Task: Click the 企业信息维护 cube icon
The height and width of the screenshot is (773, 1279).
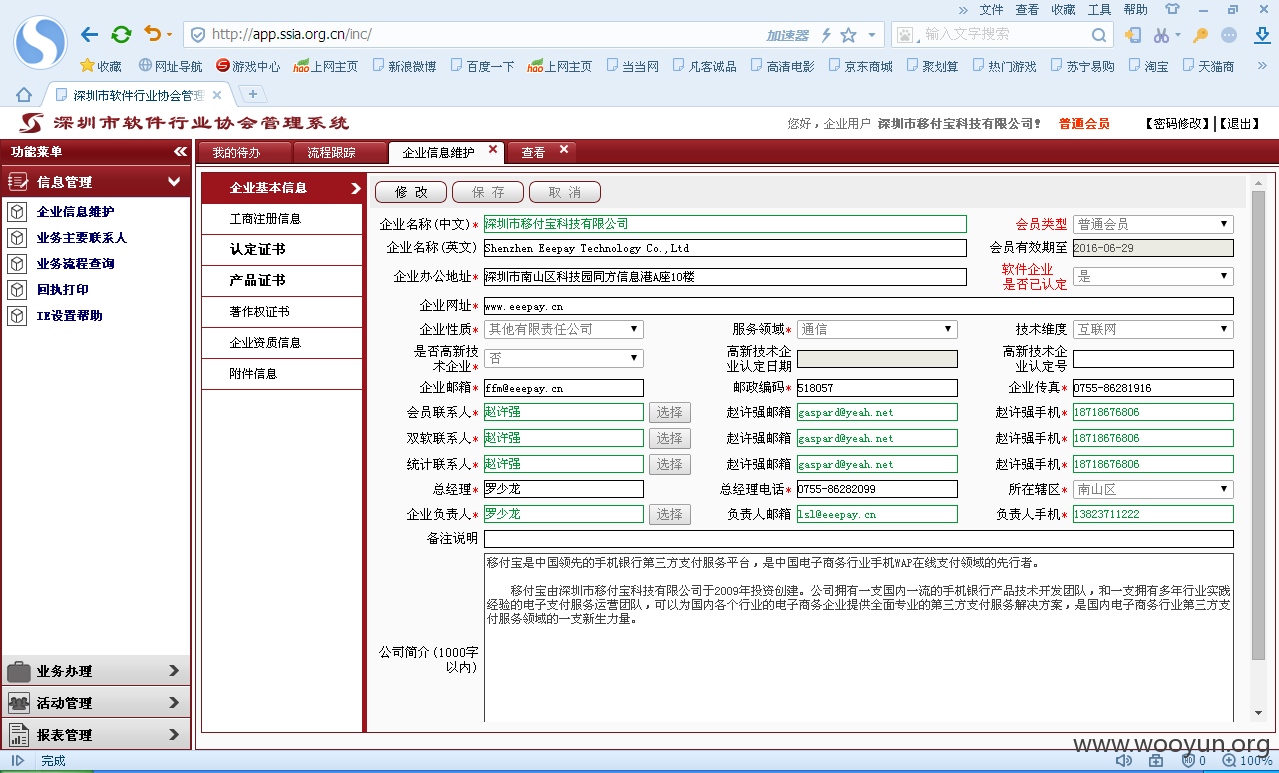Action: [x=16, y=212]
